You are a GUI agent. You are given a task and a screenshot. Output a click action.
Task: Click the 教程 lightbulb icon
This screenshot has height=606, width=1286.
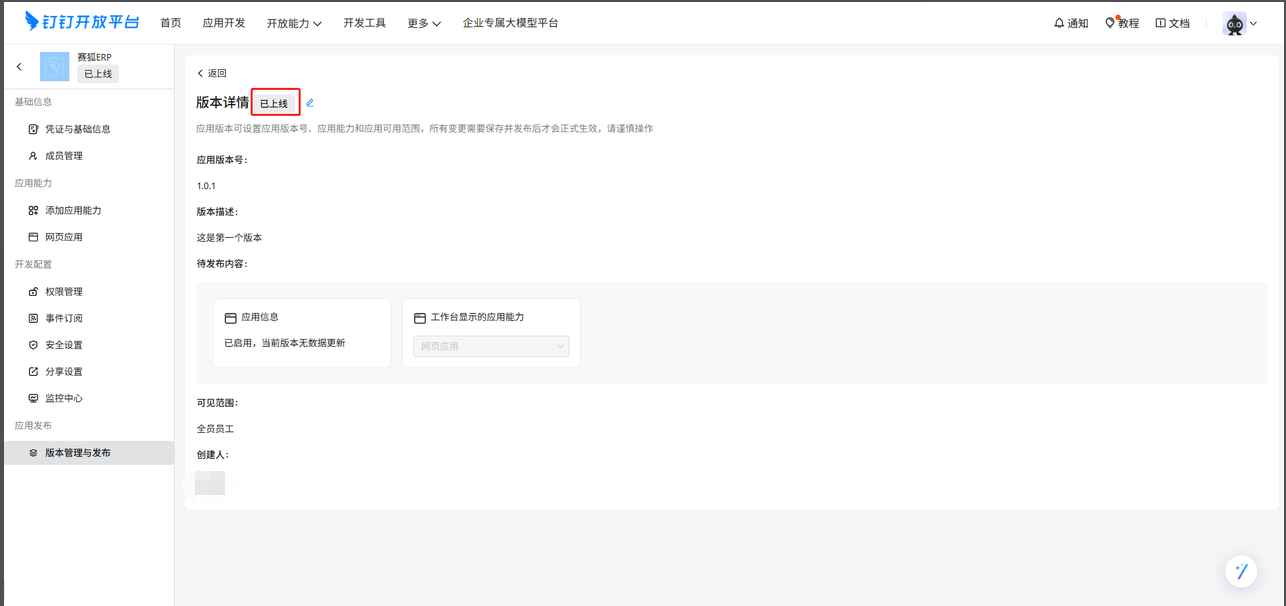pos(1110,23)
